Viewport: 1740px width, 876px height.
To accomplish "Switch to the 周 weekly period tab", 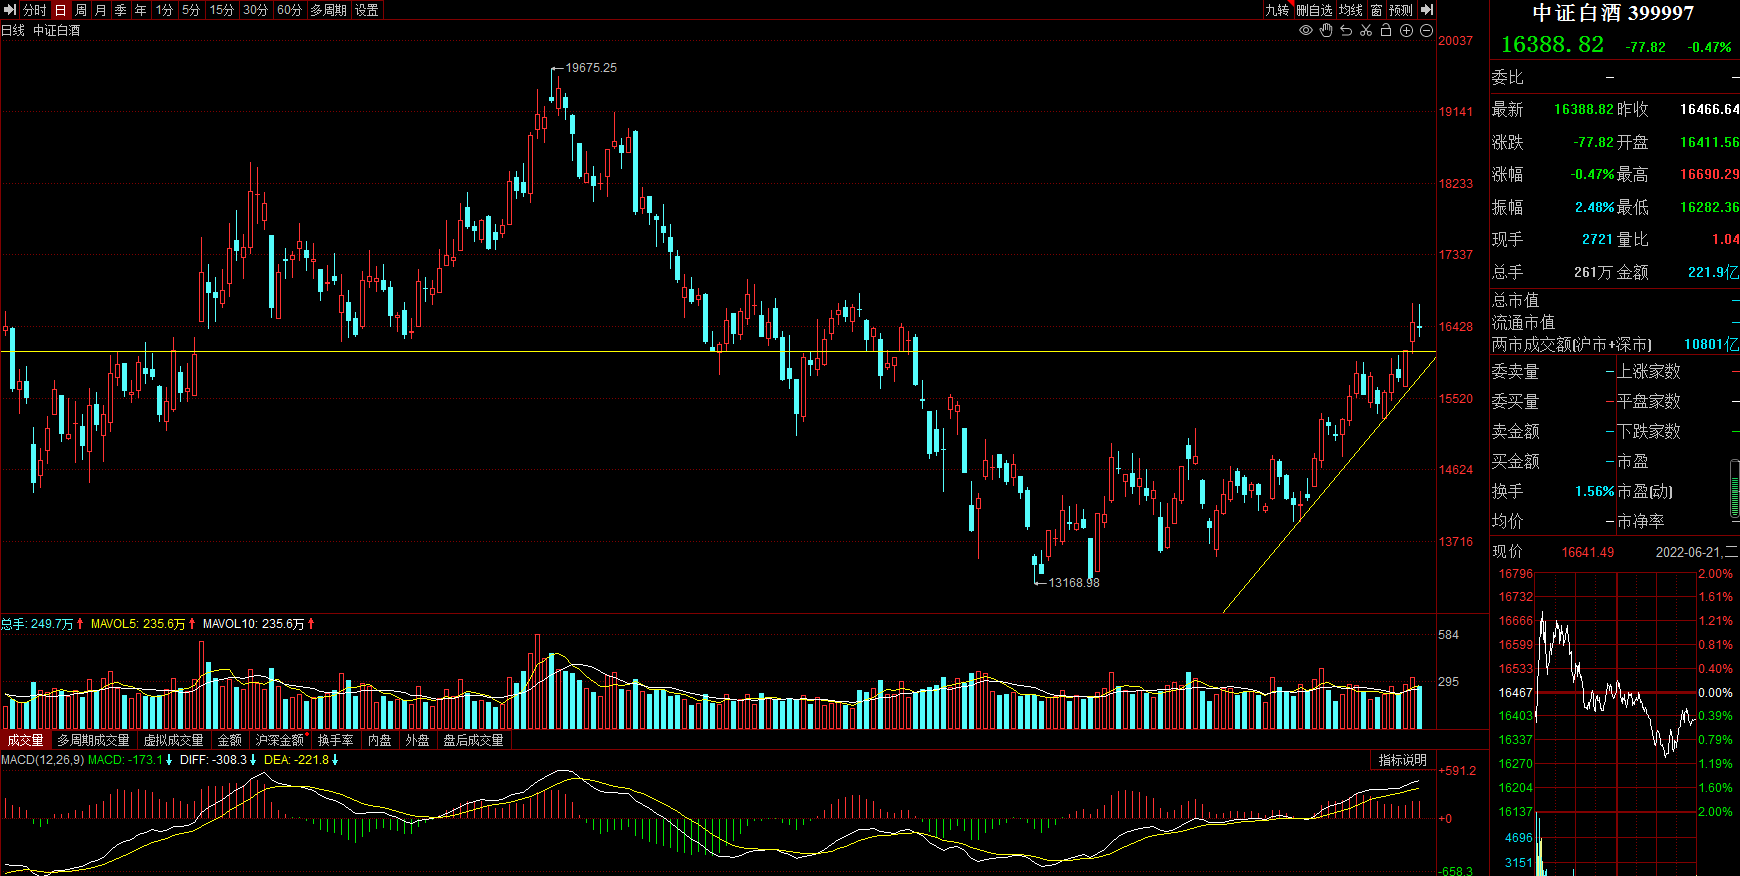I will [81, 10].
